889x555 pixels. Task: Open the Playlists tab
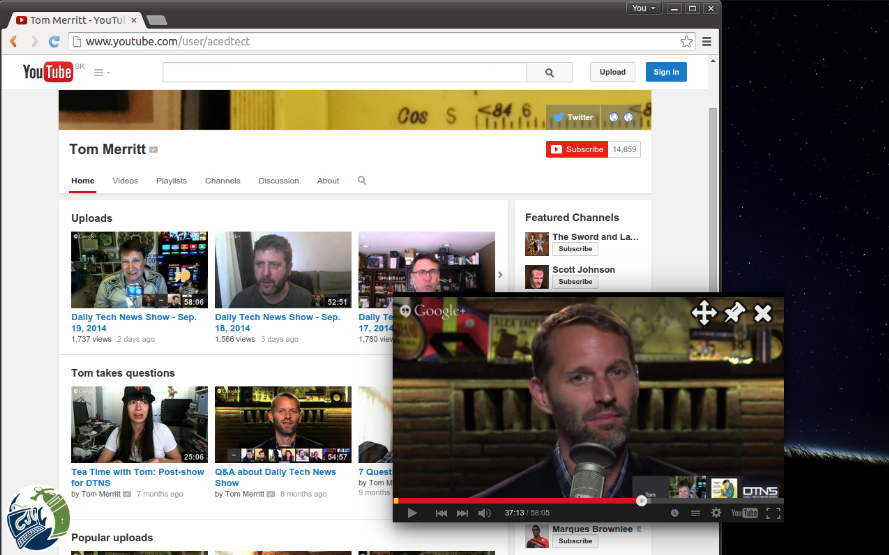171,181
